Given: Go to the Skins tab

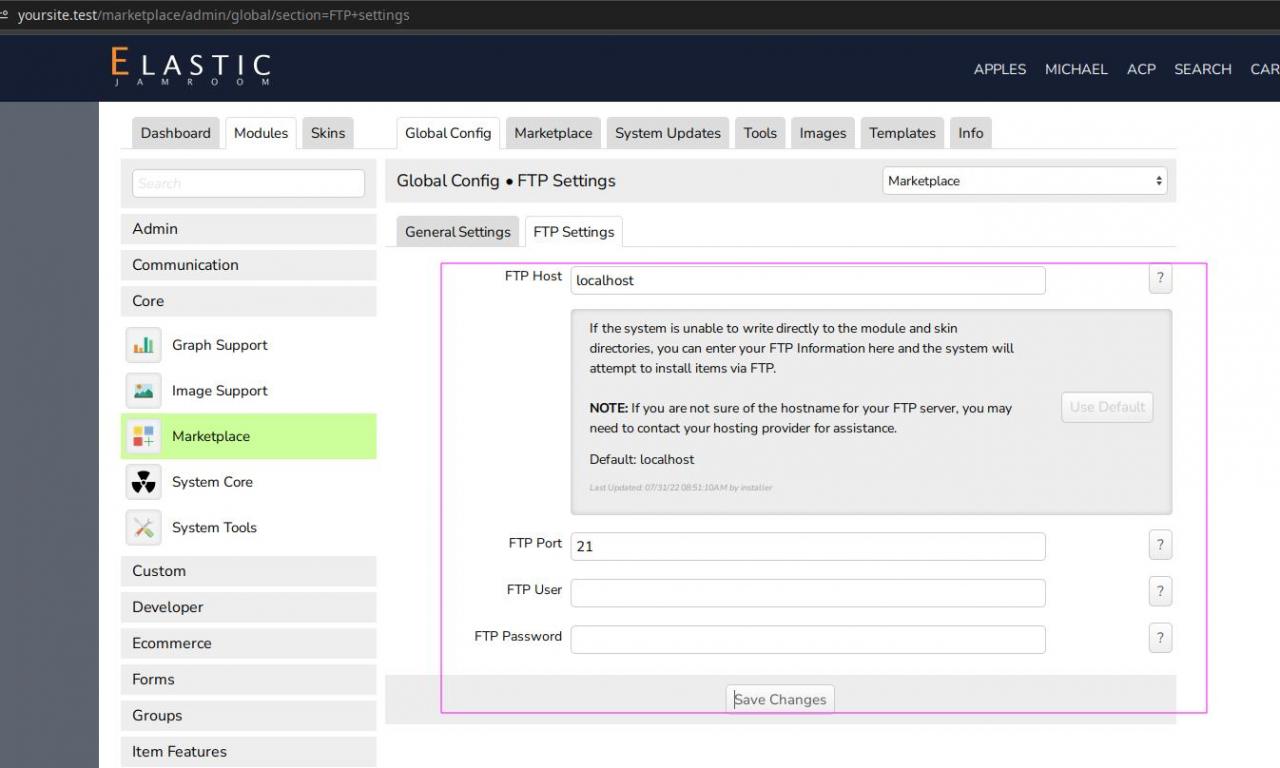Looking at the screenshot, I should point(328,133).
